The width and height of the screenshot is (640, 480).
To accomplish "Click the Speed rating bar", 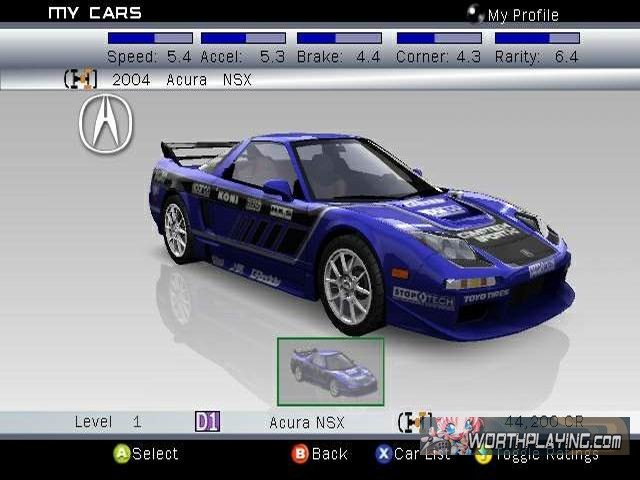I will pos(150,38).
